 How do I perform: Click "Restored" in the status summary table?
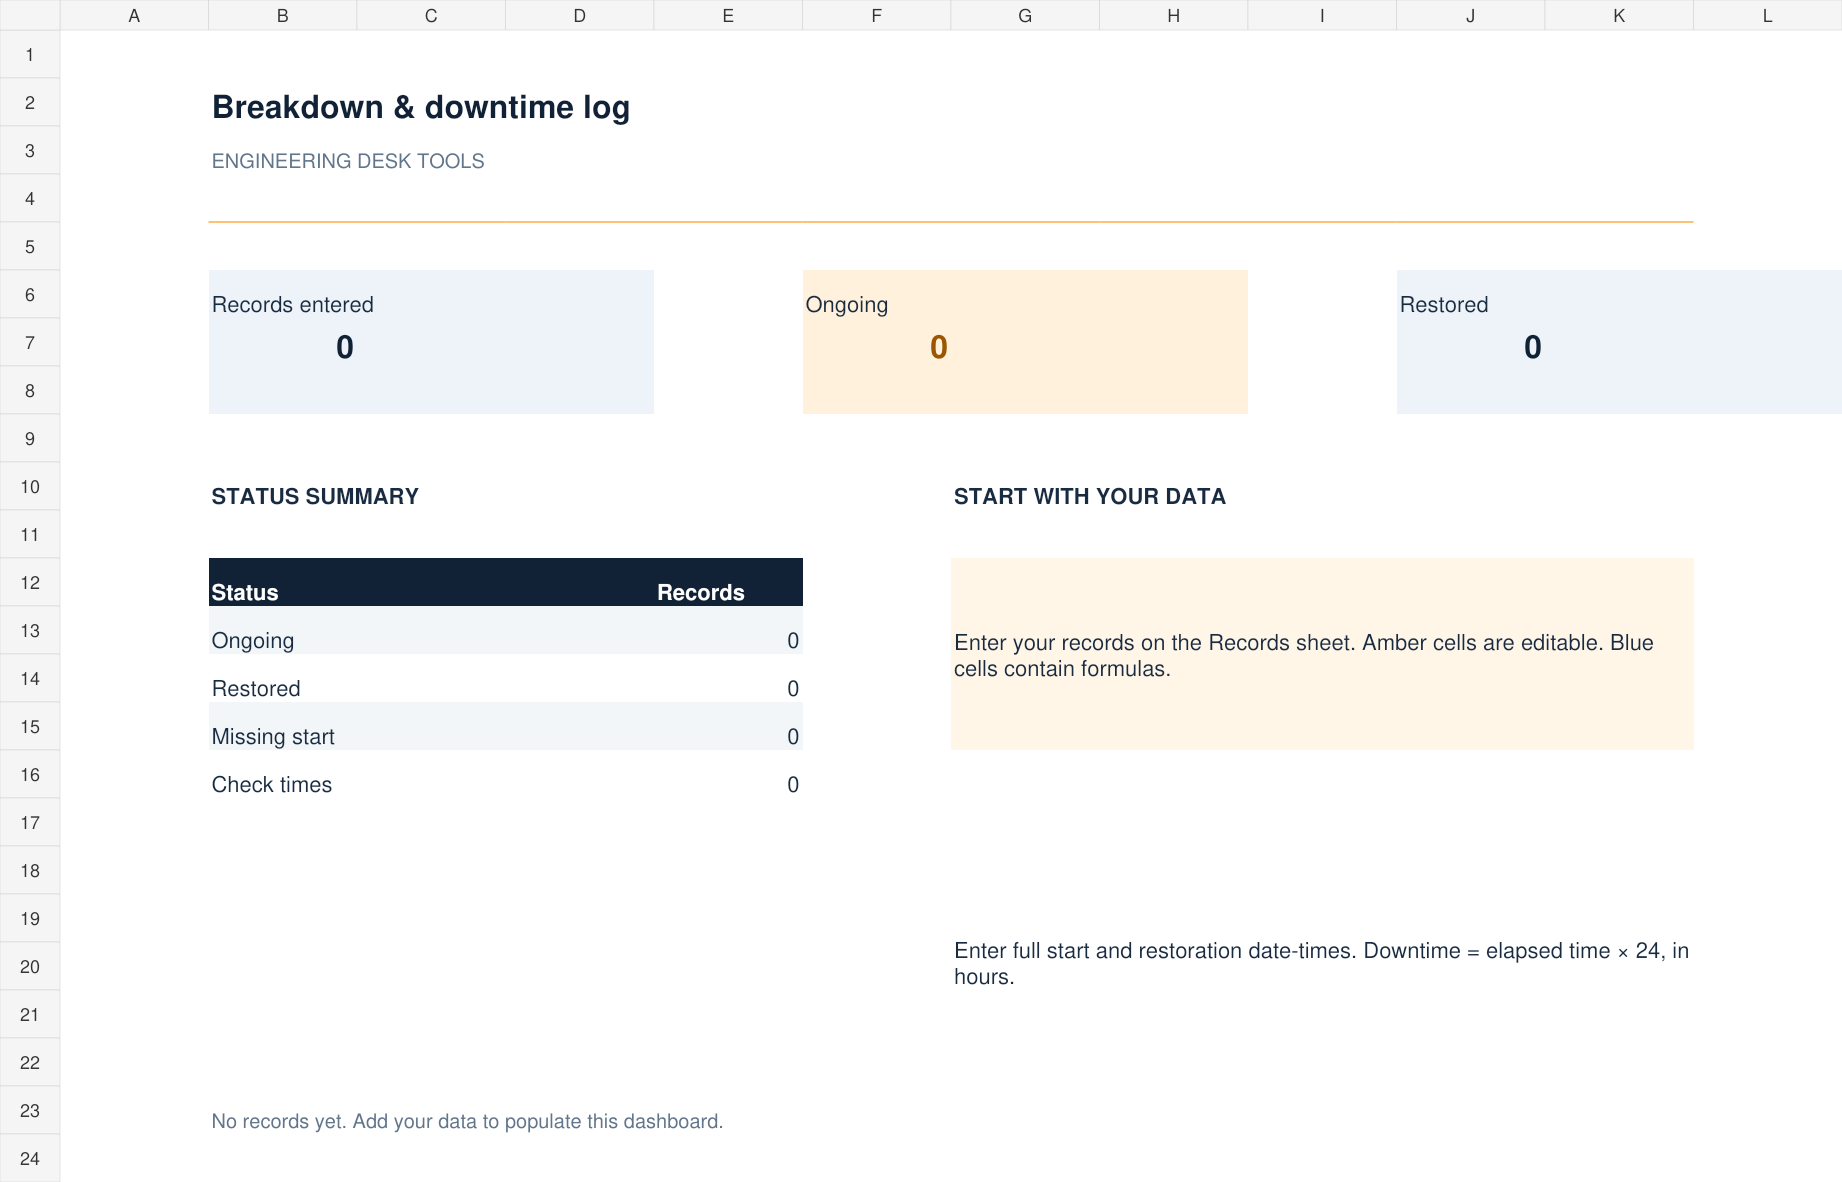pyautogui.click(x=256, y=689)
